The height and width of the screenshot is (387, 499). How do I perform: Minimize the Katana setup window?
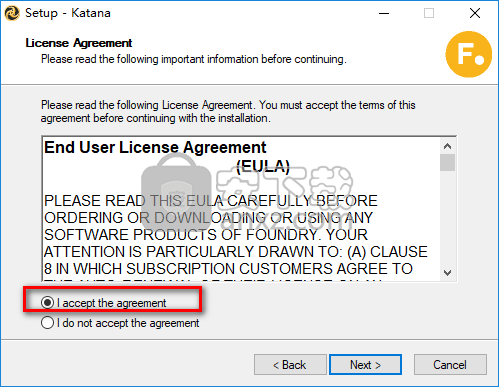click(384, 13)
